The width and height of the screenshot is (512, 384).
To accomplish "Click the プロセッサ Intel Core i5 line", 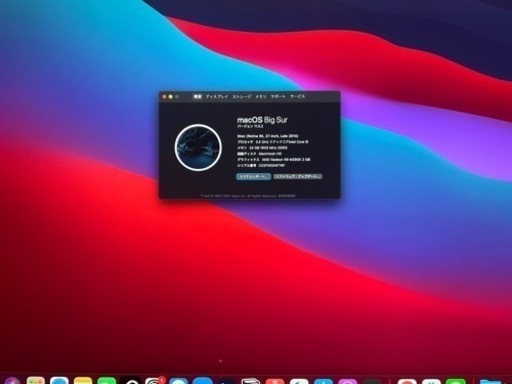I will pos(273,142).
